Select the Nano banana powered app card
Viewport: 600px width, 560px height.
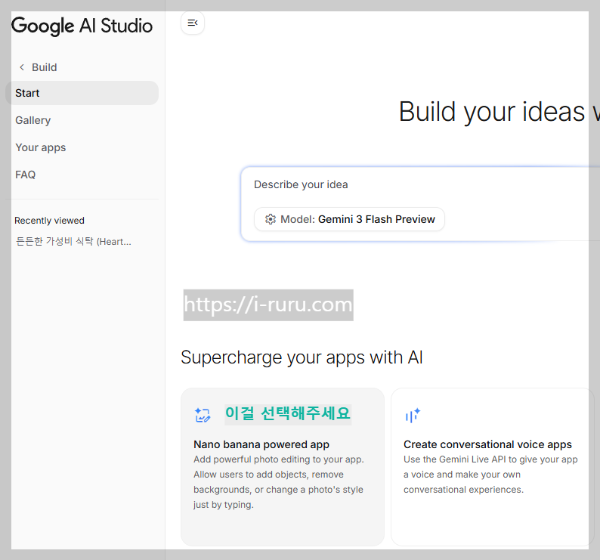[282, 467]
